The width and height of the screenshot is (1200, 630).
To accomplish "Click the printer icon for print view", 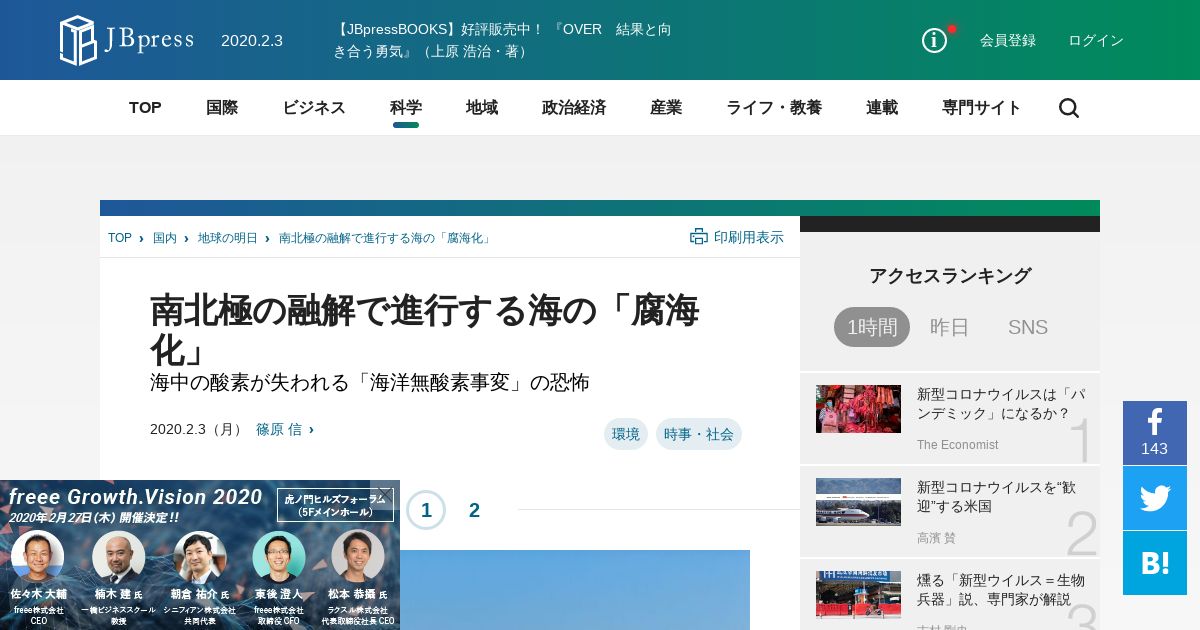I will [699, 237].
